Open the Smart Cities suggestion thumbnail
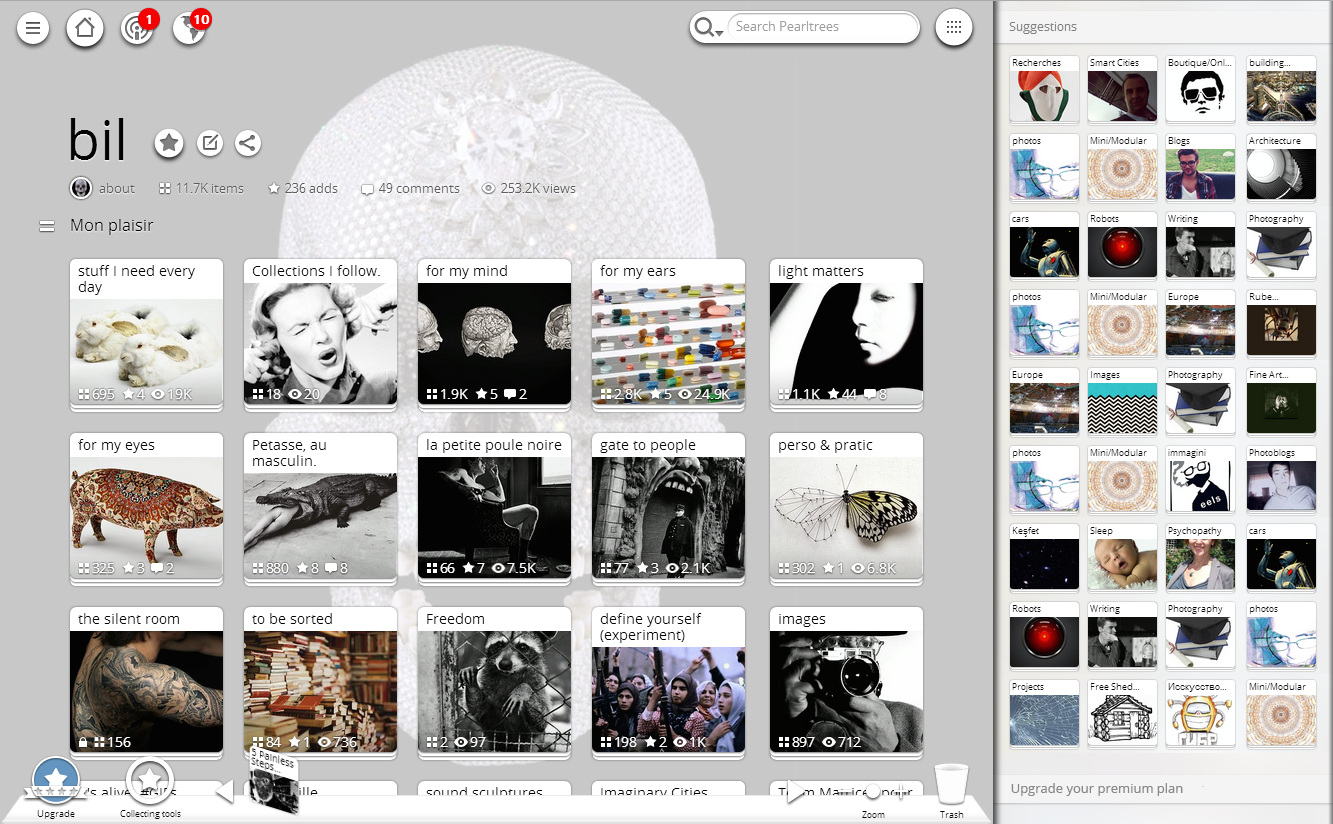 (1122, 91)
